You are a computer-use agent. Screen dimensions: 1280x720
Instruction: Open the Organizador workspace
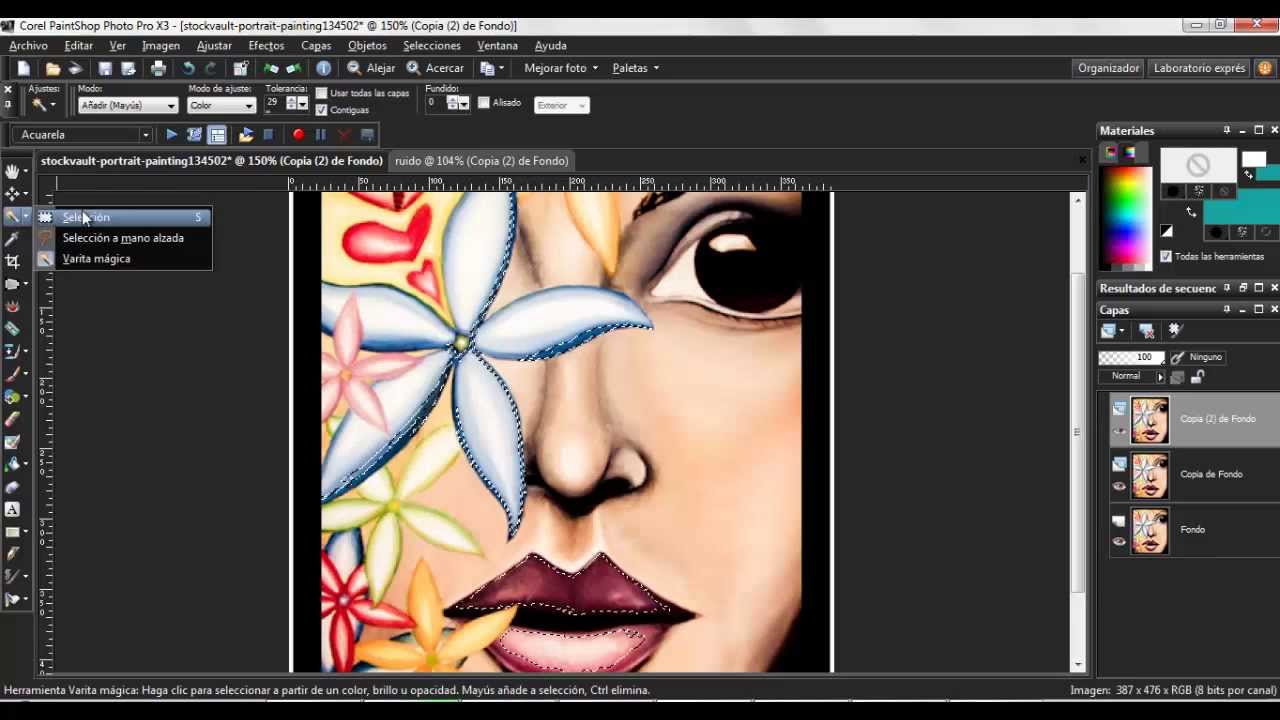[x=1108, y=68]
